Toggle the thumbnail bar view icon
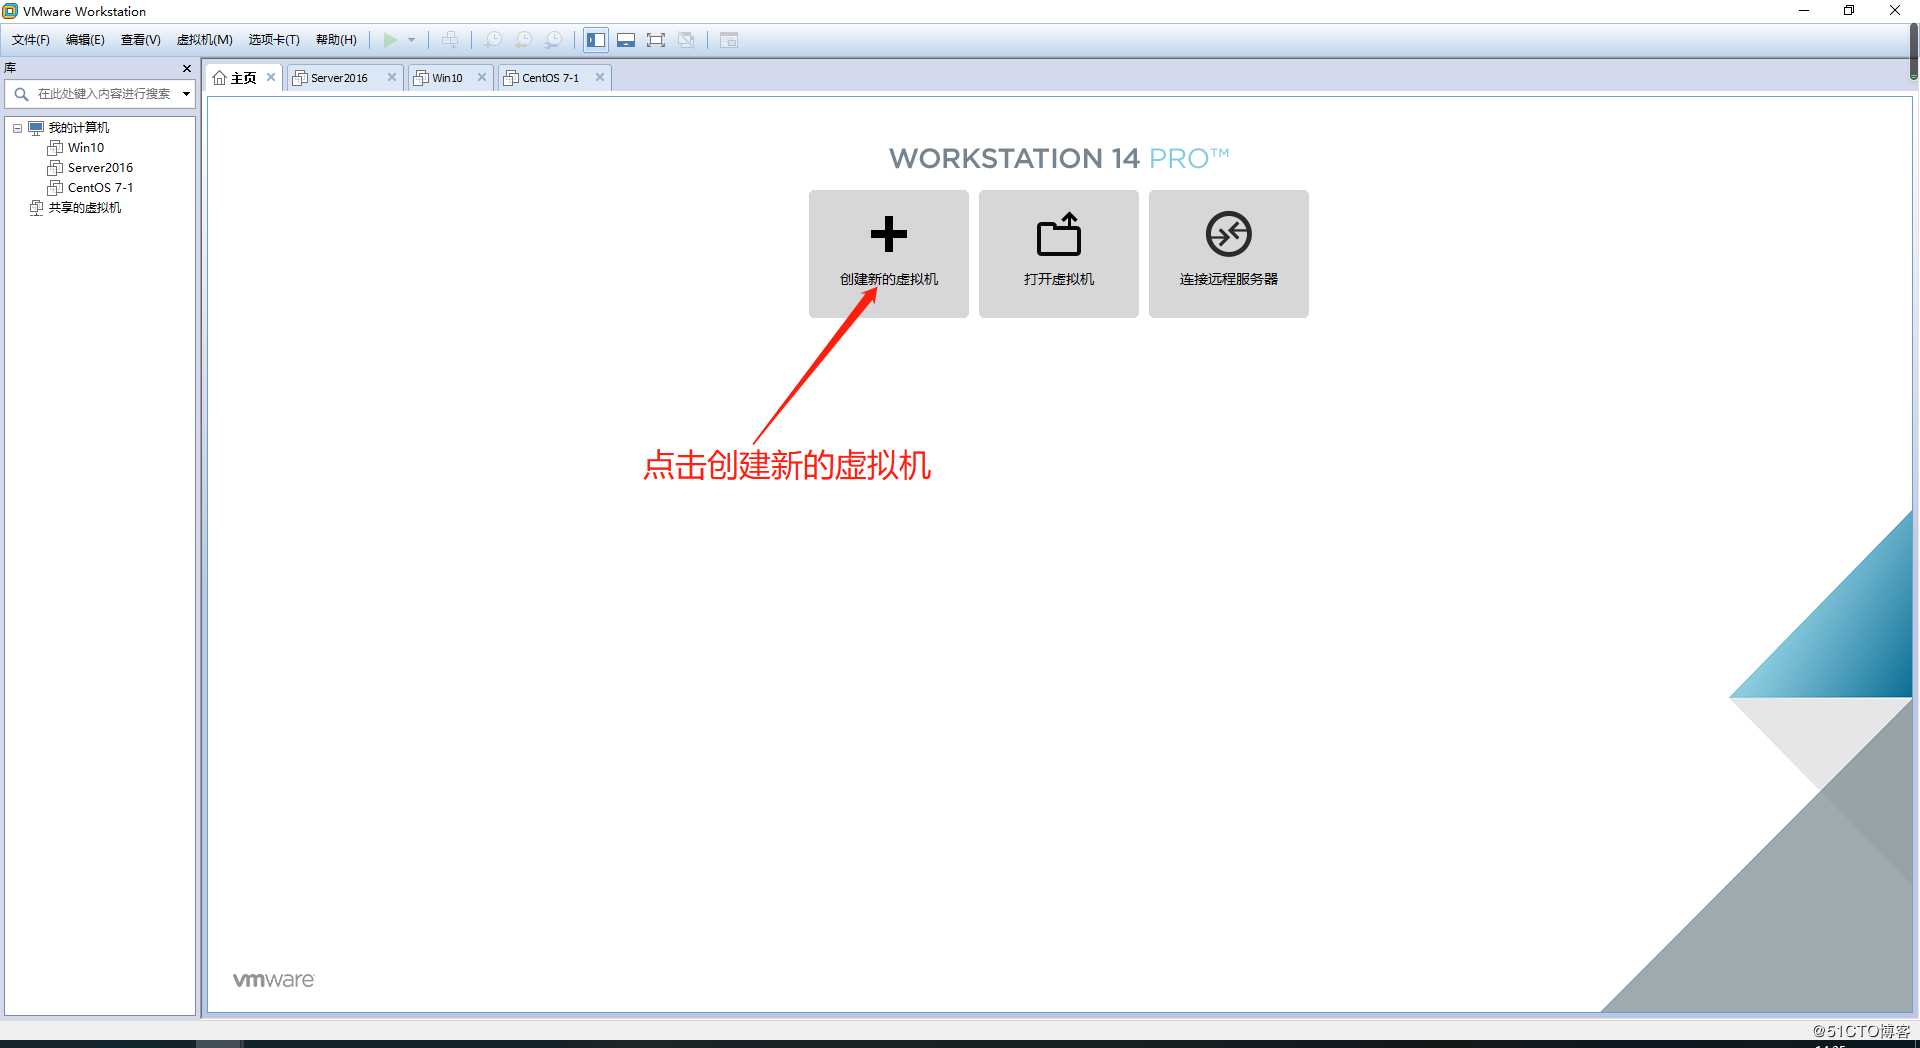This screenshot has width=1920, height=1048. point(626,40)
